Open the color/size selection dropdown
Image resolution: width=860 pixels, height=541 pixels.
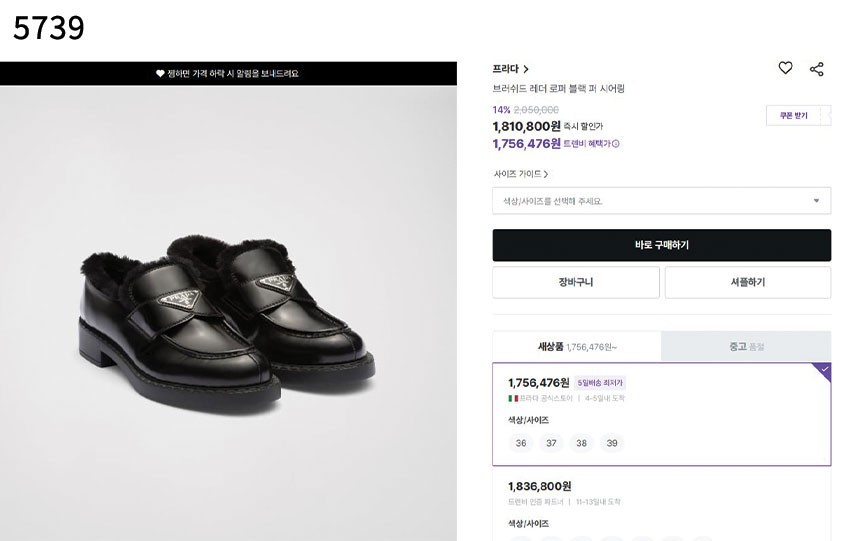pos(661,201)
